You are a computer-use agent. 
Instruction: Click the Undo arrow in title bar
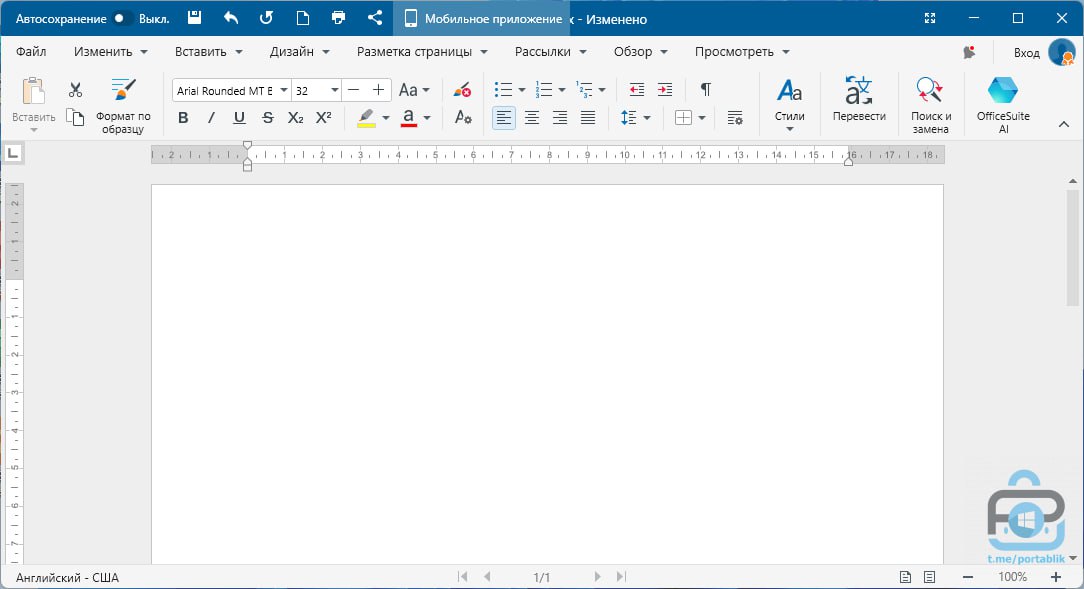click(x=231, y=18)
